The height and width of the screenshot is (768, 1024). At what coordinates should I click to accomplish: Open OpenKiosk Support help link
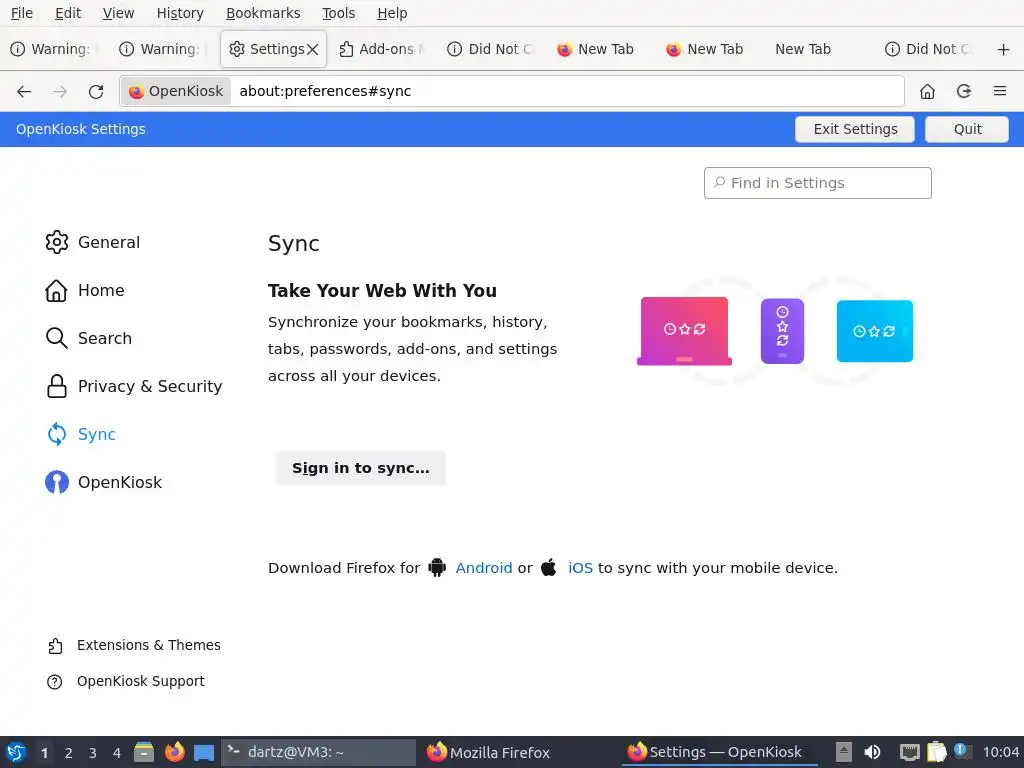coord(125,681)
